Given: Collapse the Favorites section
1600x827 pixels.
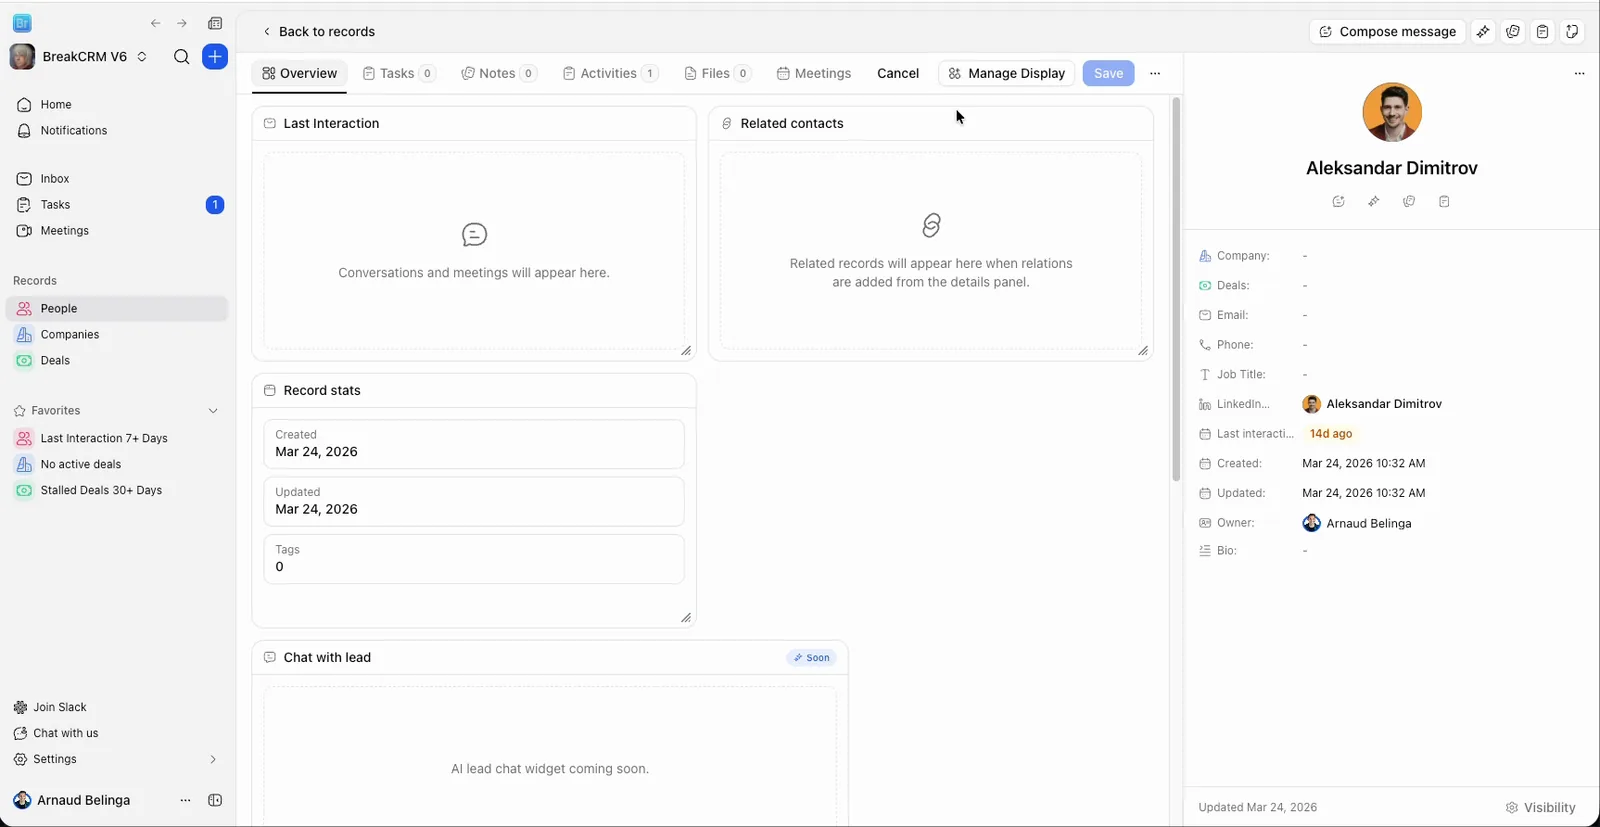Looking at the screenshot, I should coord(213,411).
